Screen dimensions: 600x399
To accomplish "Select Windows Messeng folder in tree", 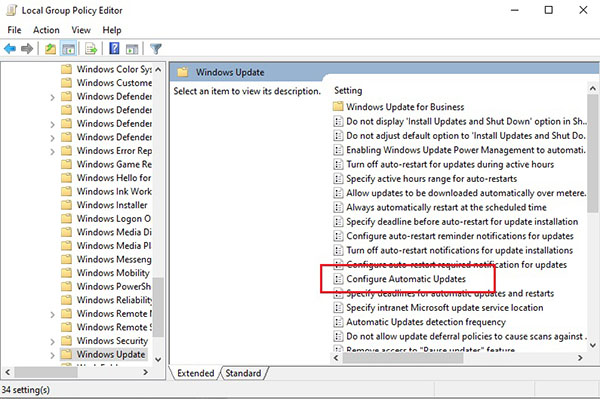I will 107,259.
